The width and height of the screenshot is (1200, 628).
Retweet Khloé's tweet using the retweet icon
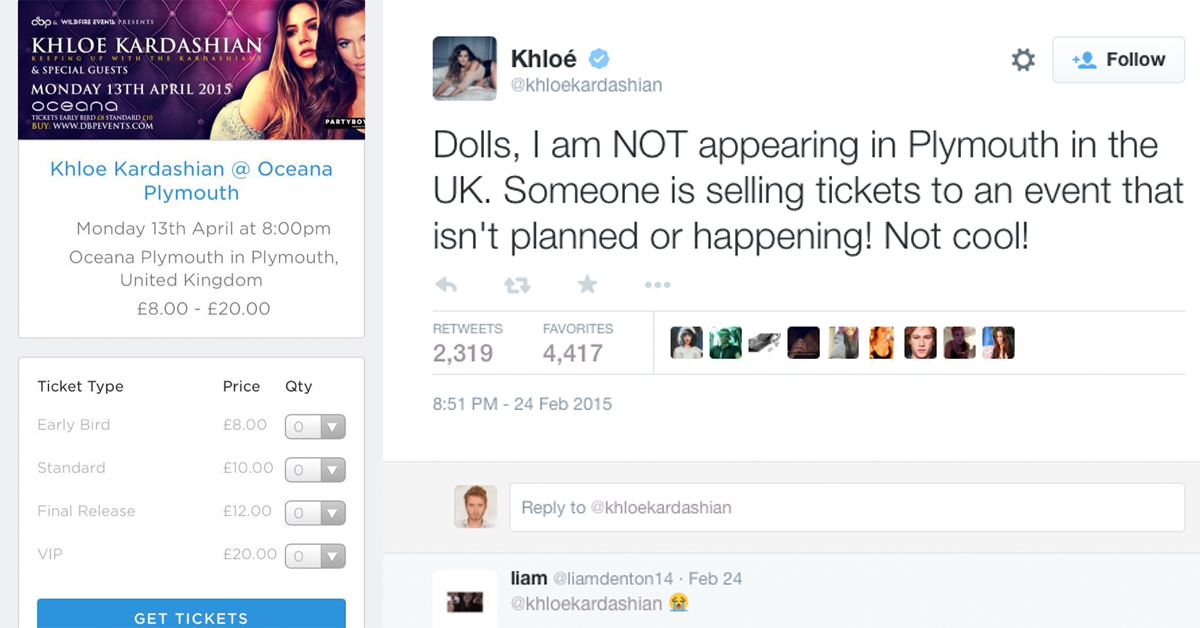click(517, 285)
